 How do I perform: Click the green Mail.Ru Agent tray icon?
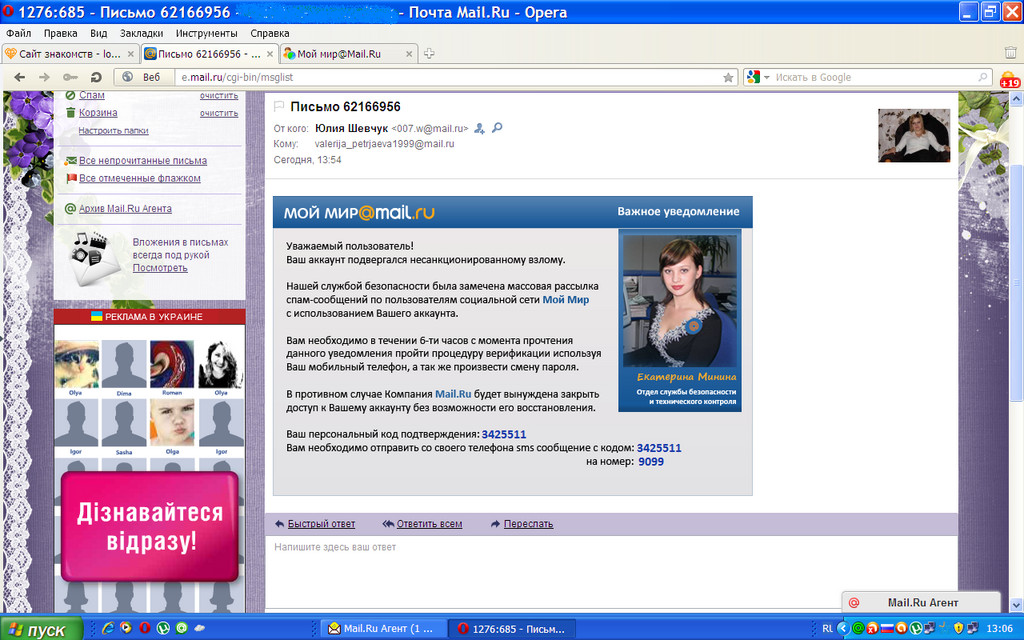858,628
